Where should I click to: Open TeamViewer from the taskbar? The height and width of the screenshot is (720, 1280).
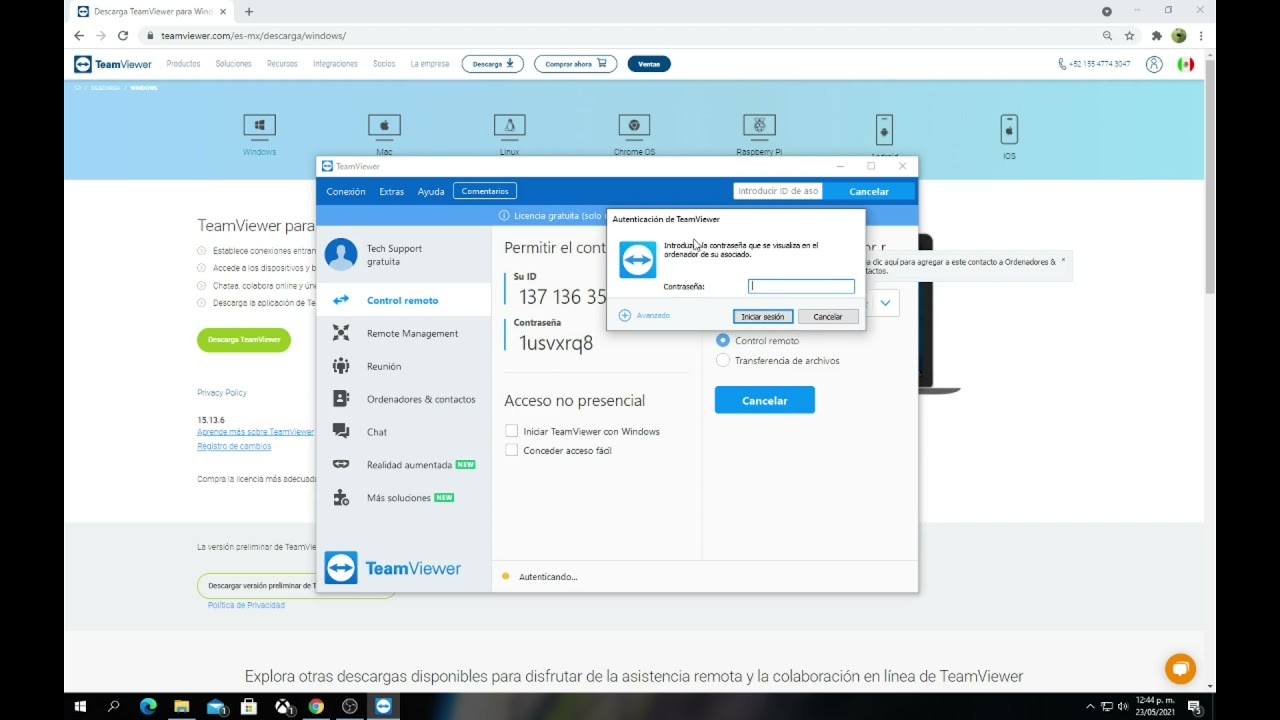coord(383,706)
